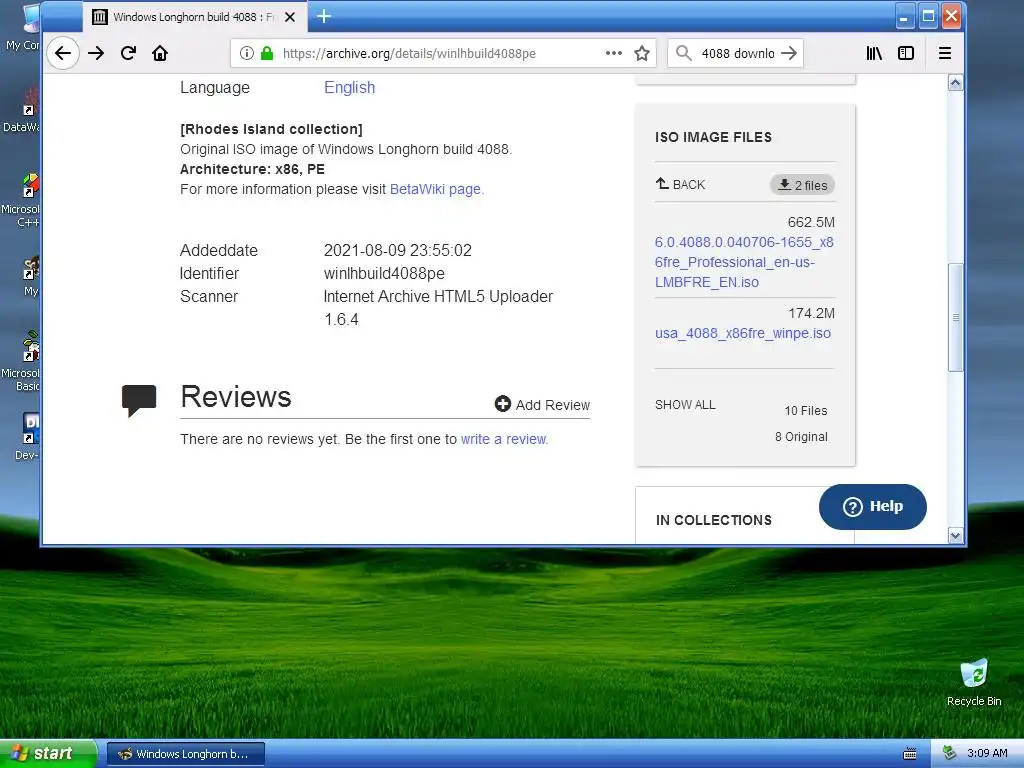Screen dimensions: 1024x768
Task: Open the browser home page
Action: (x=160, y=53)
